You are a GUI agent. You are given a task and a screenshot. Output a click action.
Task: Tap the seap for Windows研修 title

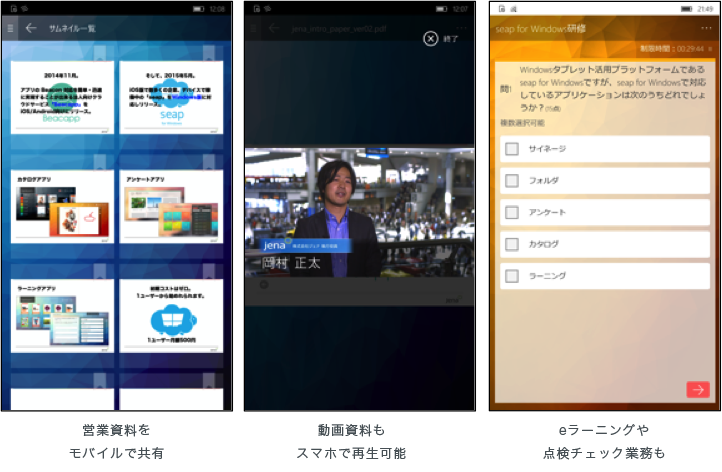(x=541, y=29)
